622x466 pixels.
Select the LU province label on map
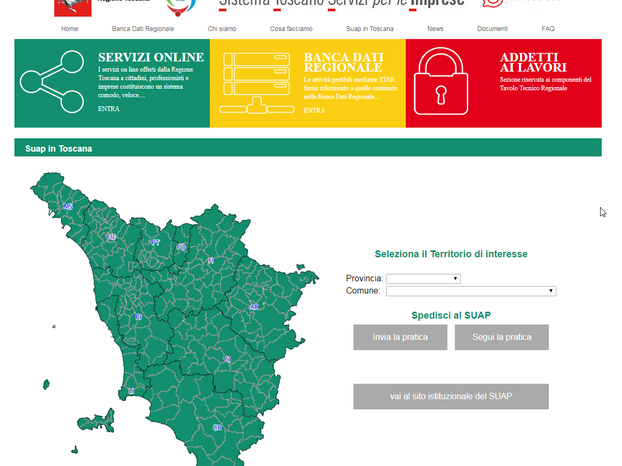pos(111,237)
